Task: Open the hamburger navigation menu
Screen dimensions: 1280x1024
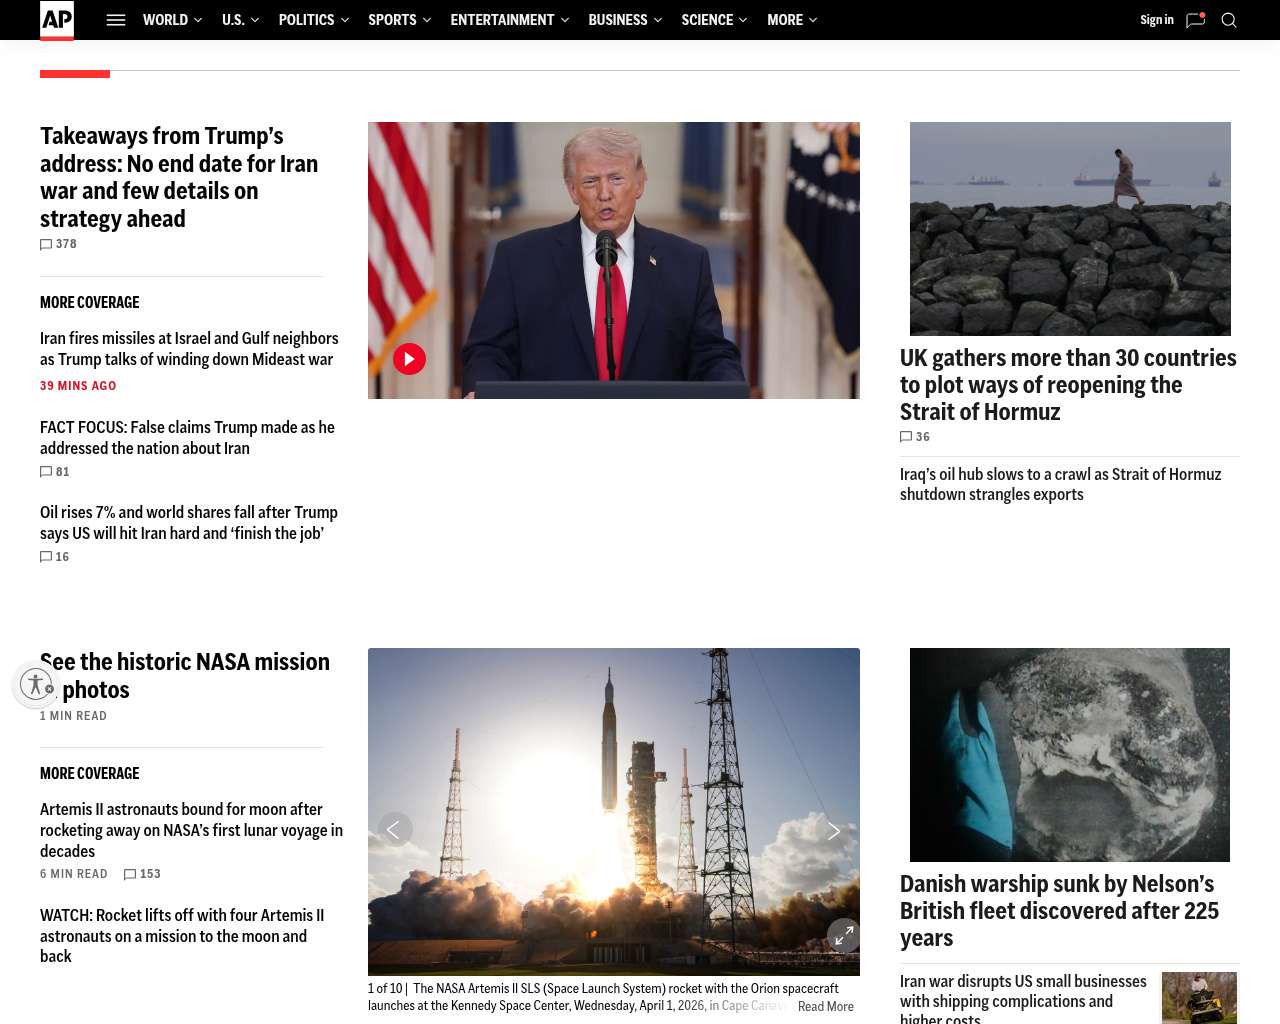Action: click(116, 20)
